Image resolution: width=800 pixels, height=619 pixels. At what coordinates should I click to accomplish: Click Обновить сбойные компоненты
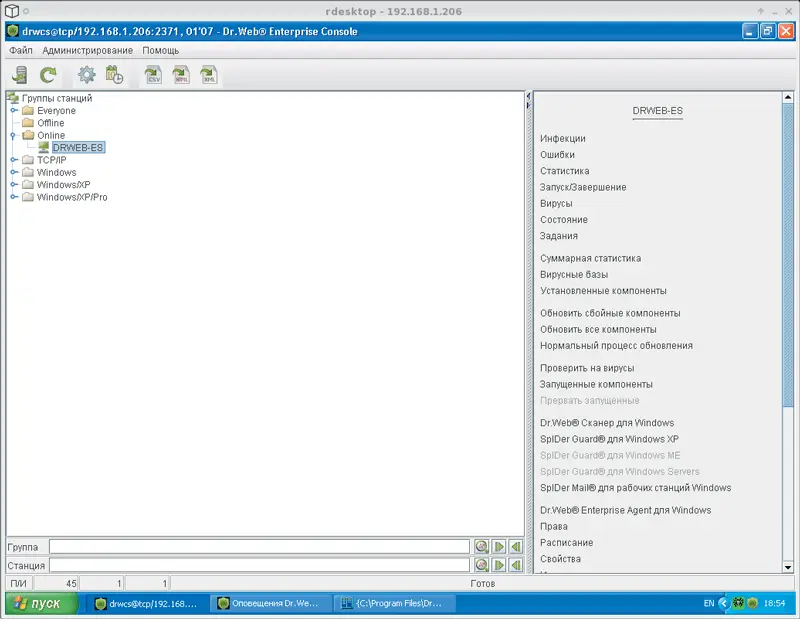coord(610,313)
